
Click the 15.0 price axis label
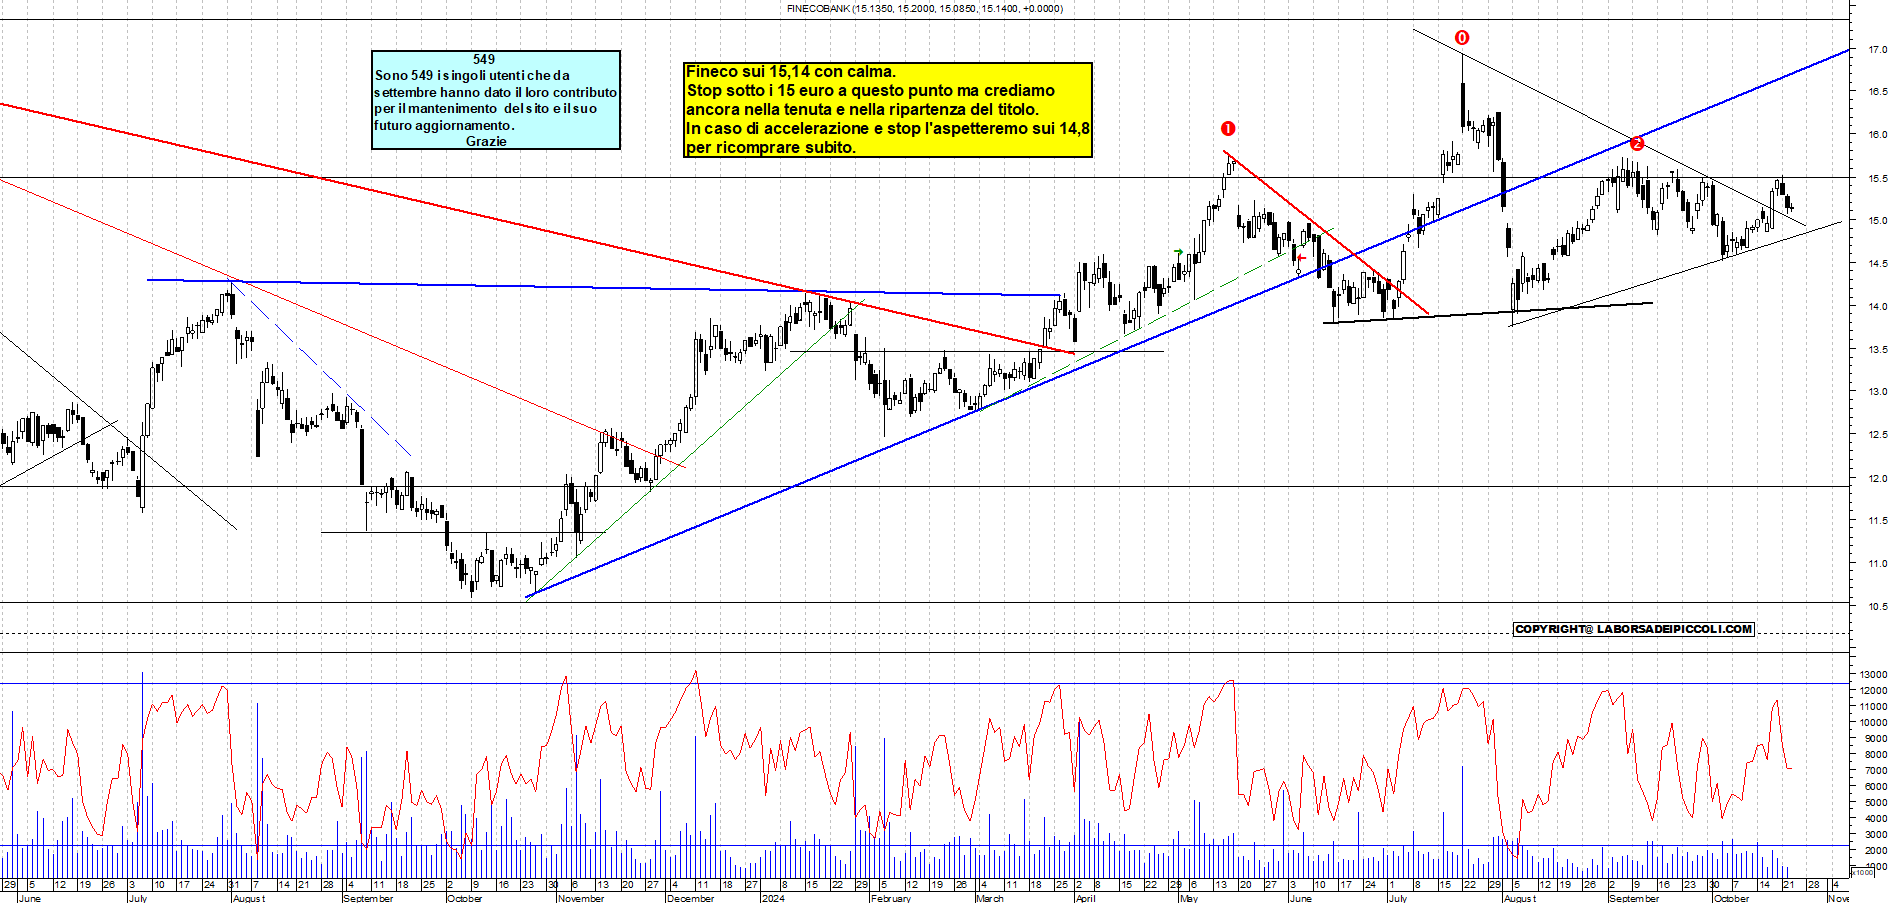point(1877,220)
